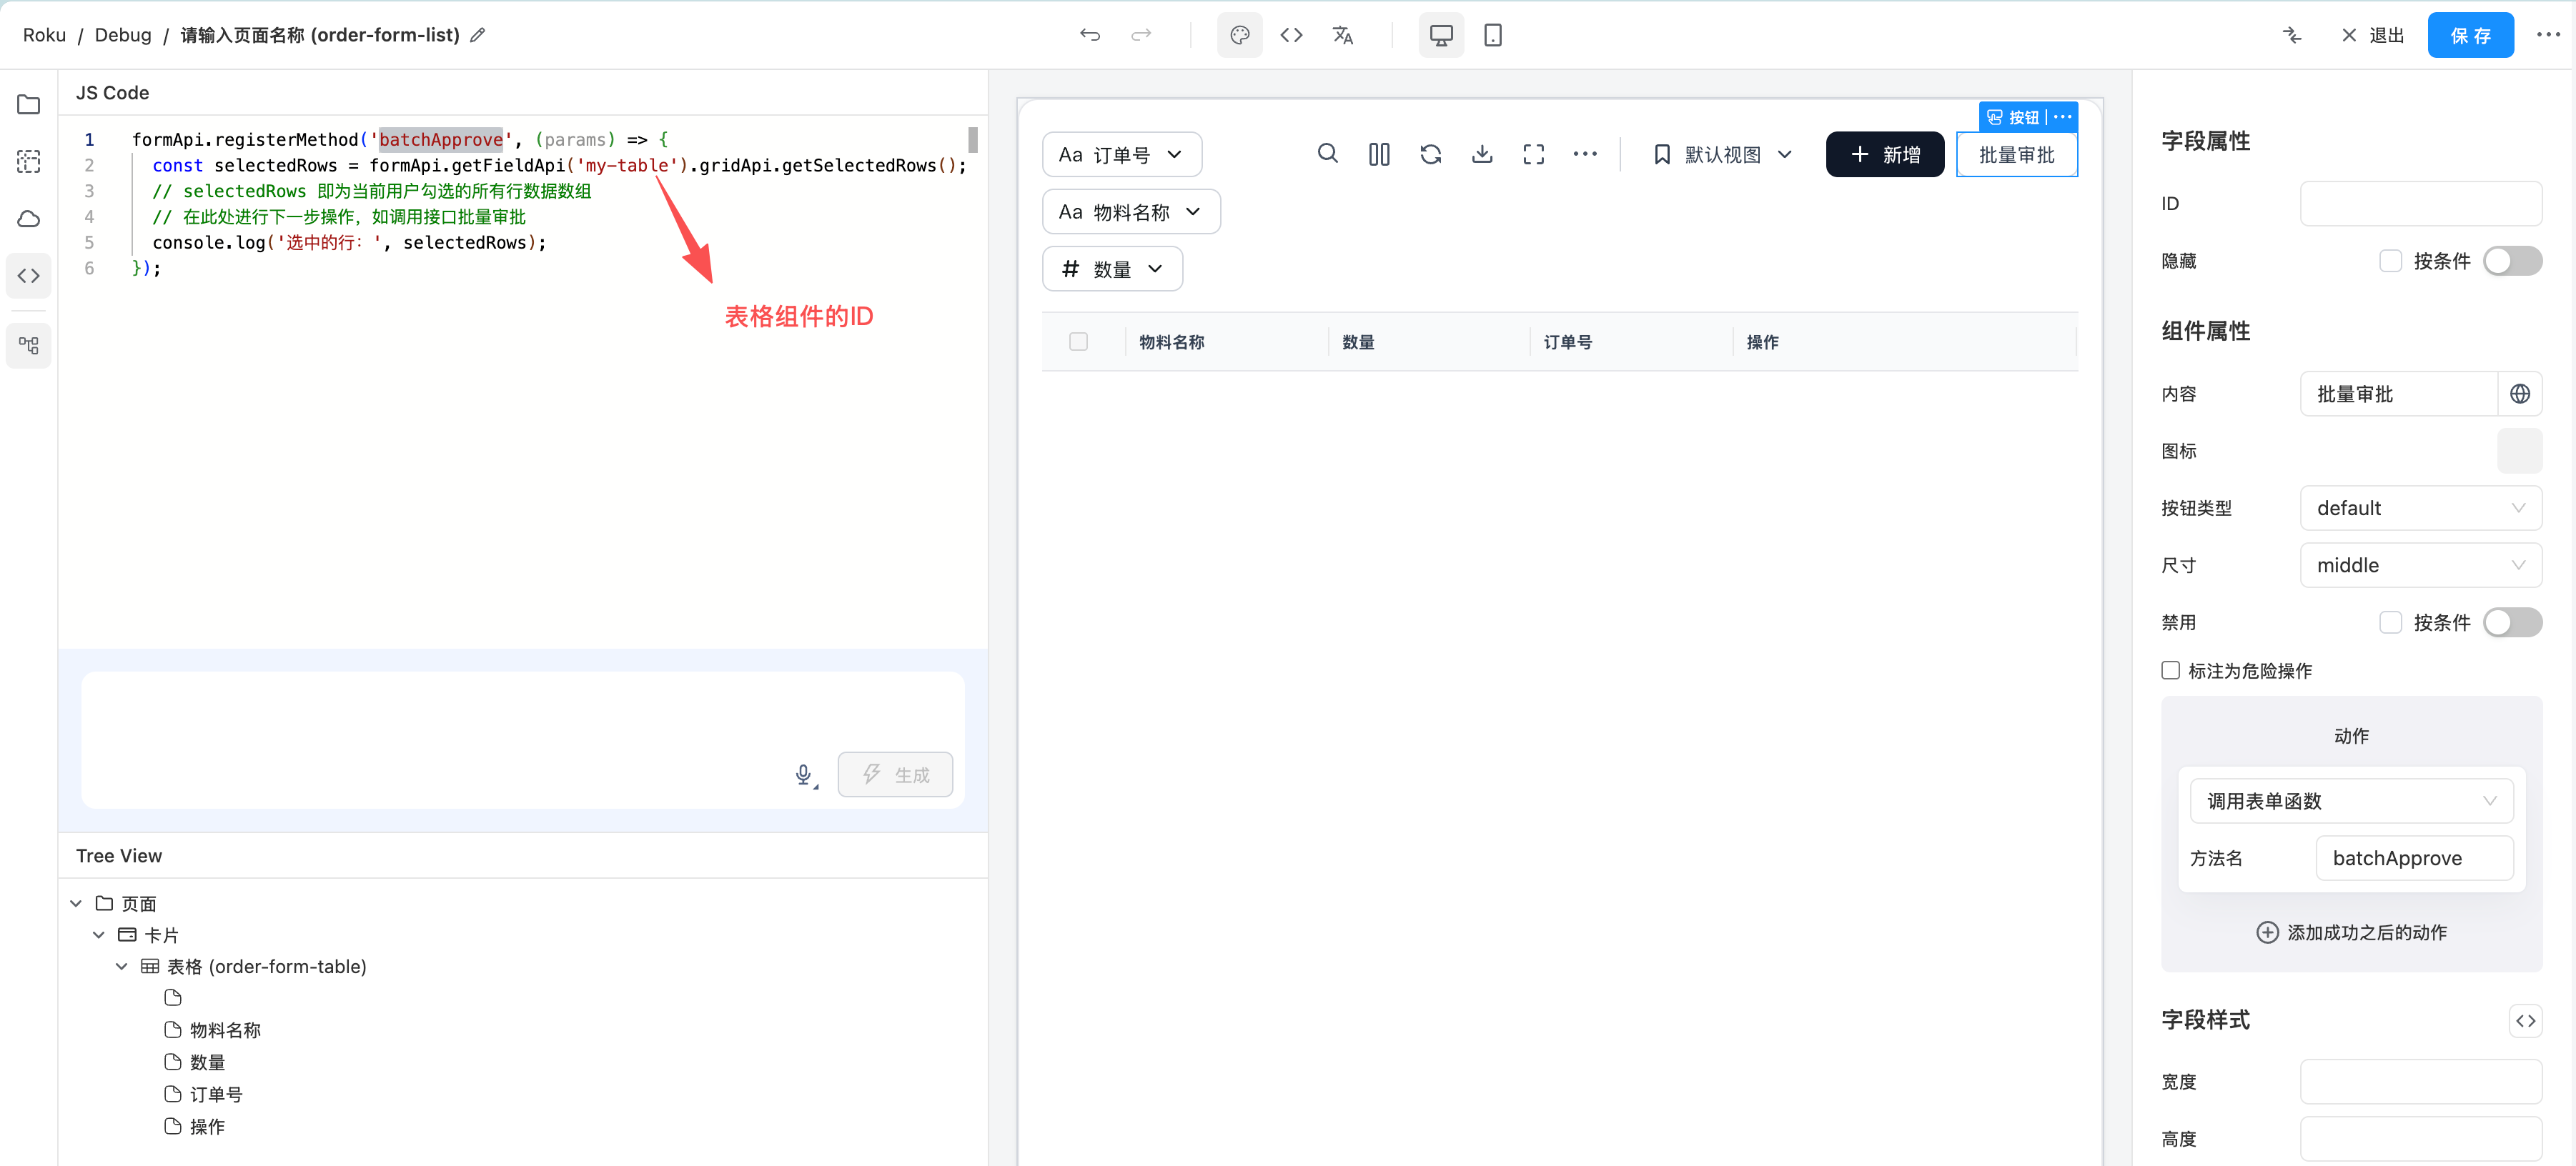Viewport: 2576px width, 1166px height.
Task: Open the folder icon in left sidebar
Action: pos(29,105)
